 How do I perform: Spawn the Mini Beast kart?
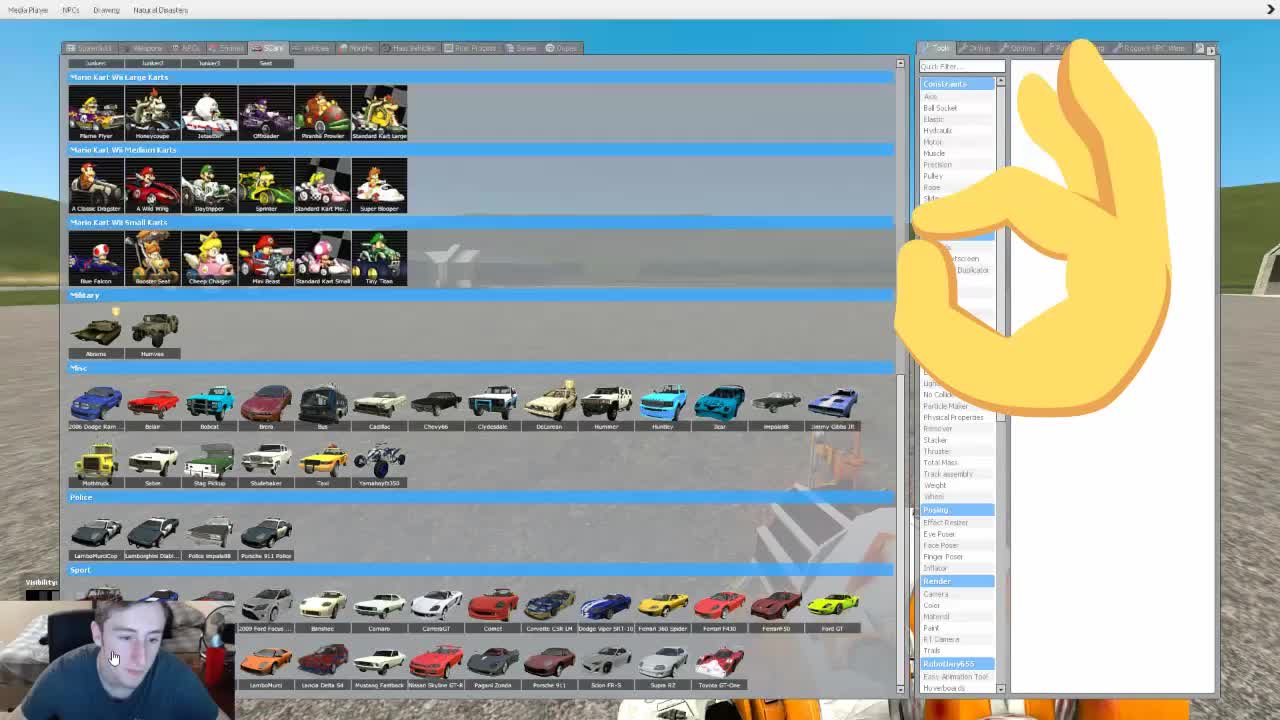coord(266,258)
